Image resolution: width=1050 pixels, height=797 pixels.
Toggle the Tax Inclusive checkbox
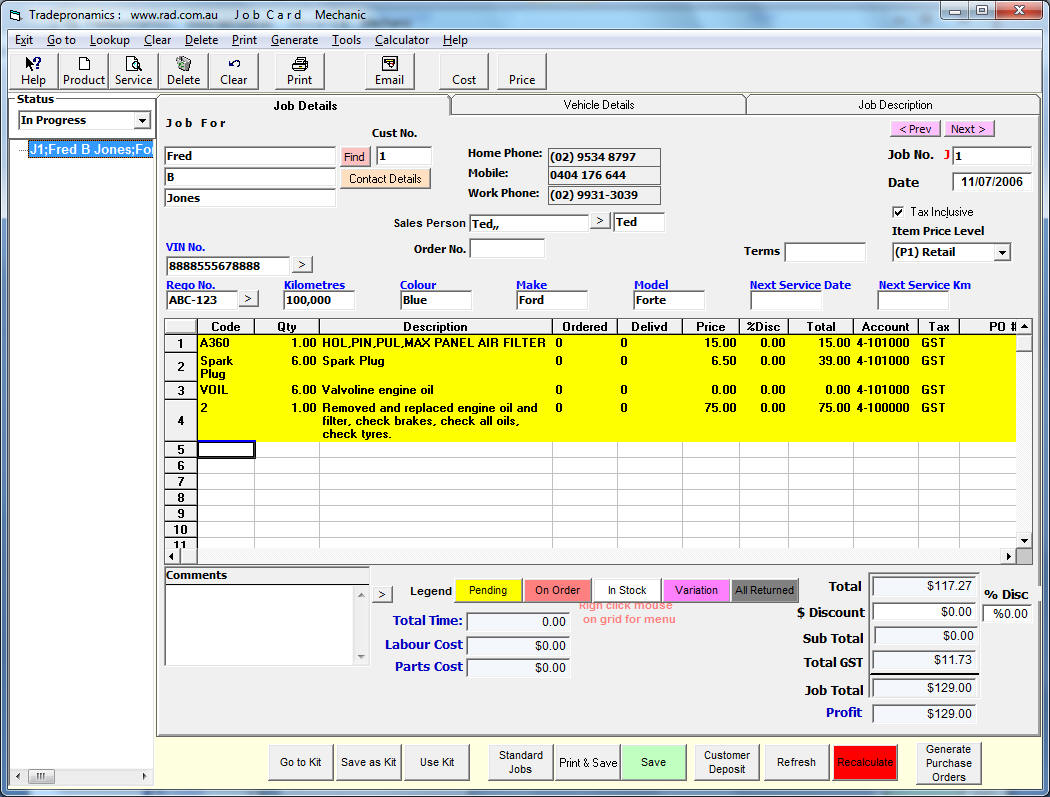(898, 212)
